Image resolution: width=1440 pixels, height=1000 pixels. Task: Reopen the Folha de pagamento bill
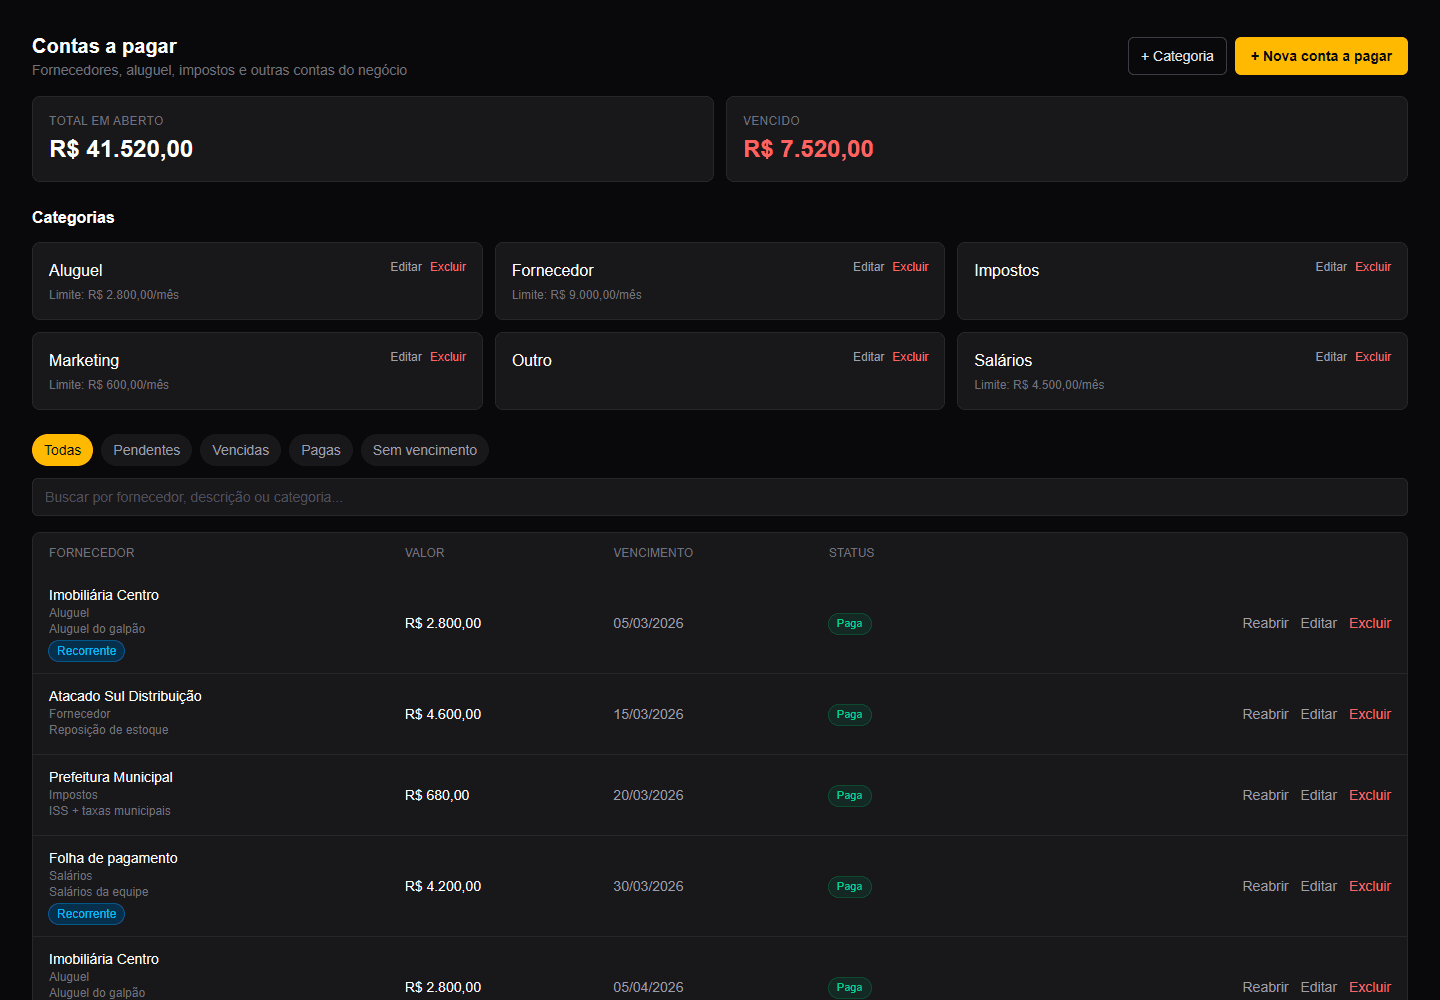[x=1266, y=886]
